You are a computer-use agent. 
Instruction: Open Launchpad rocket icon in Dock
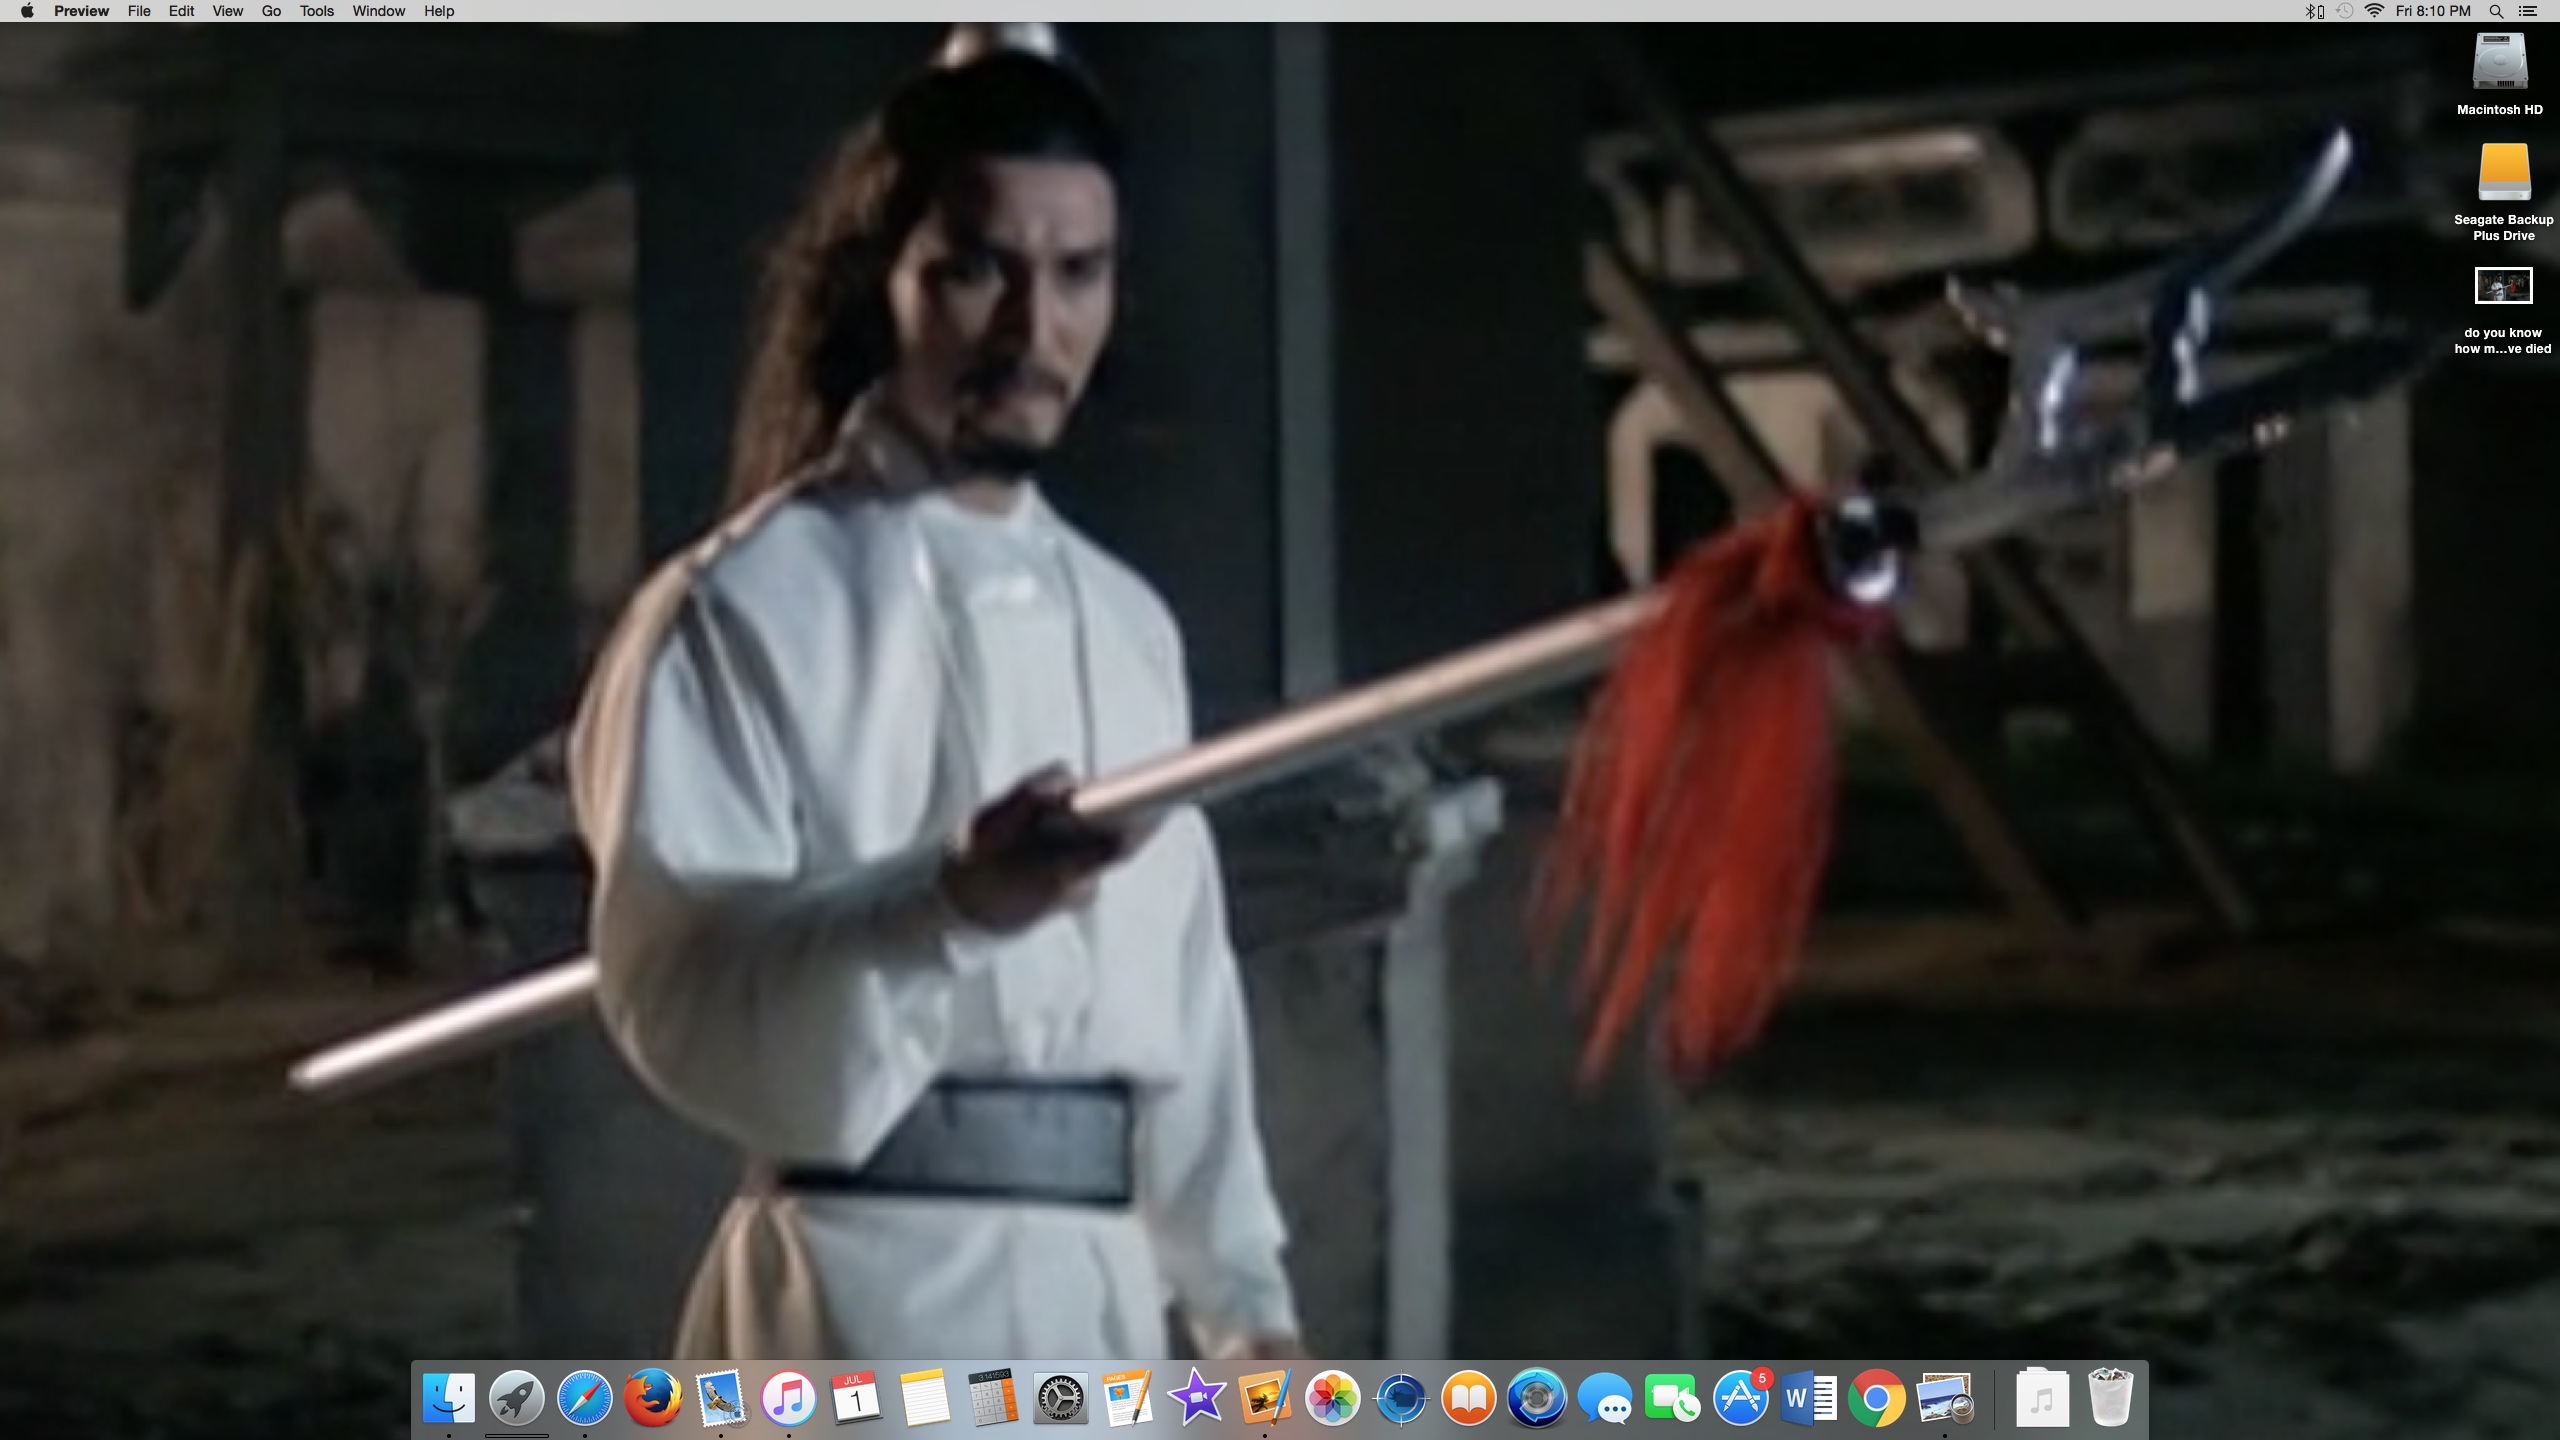coord(517,1397)
